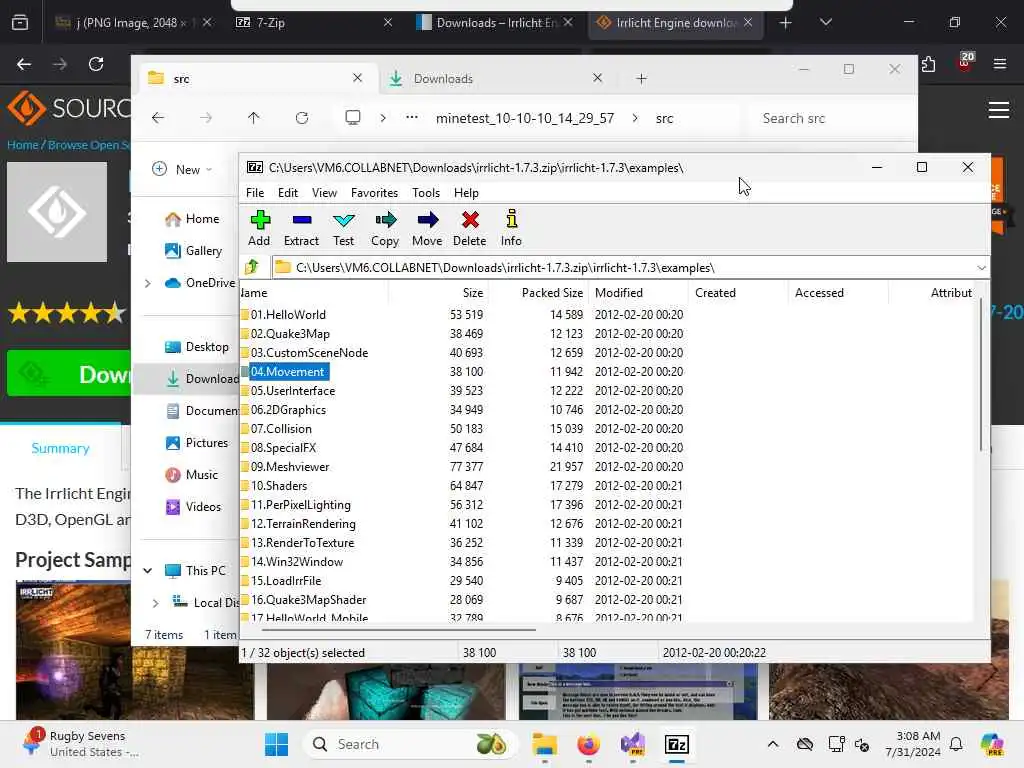Go back in File Explorer
The height and width of the screenshot is (768, 1024).
click(x=158, y=118)
